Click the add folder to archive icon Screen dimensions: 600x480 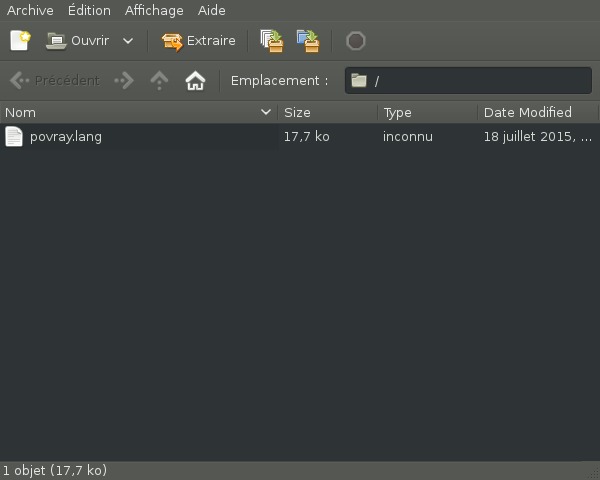[308, 41]
